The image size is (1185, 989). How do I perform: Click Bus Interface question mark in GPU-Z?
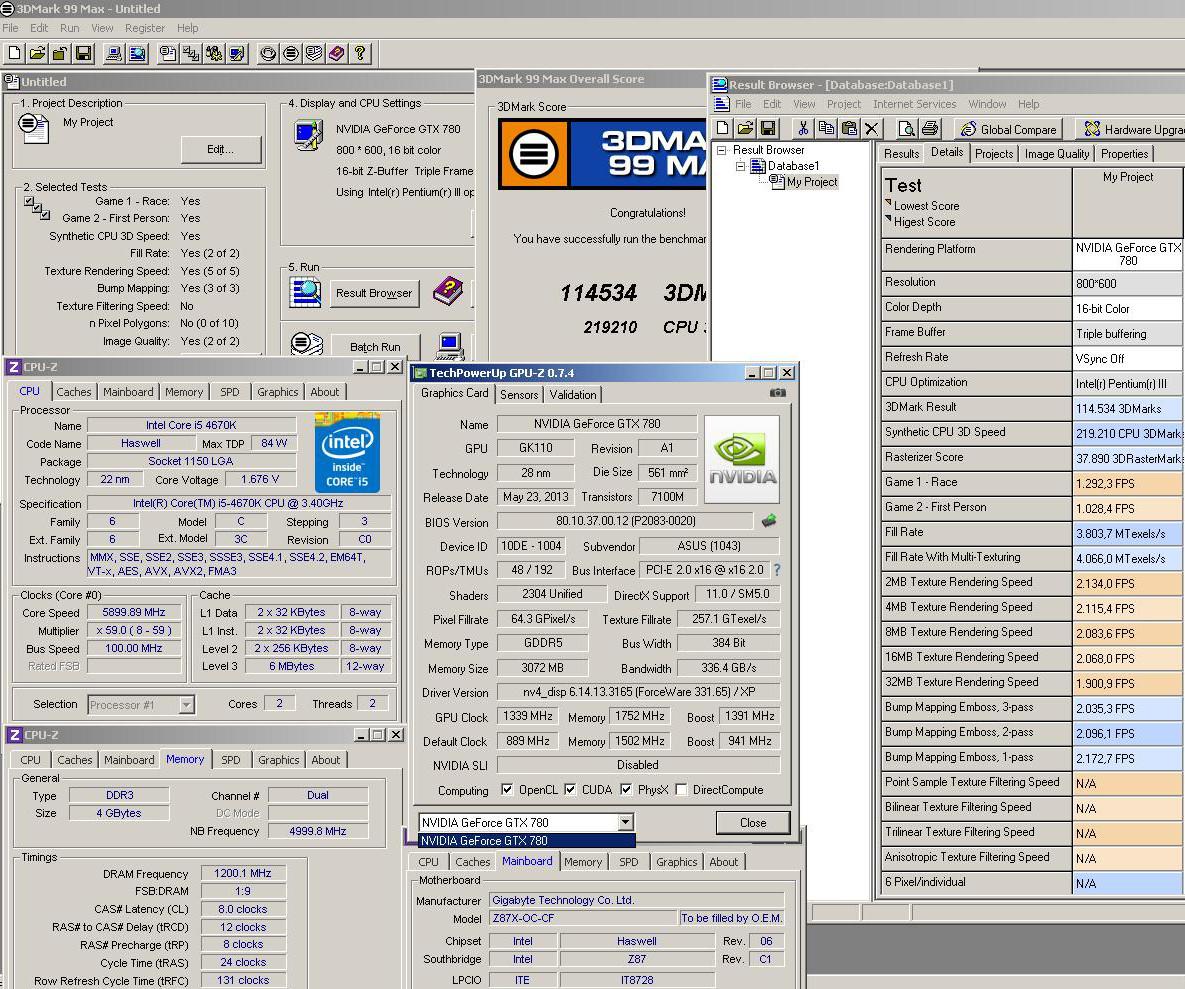pyautogui.click(x=777, y=570)
